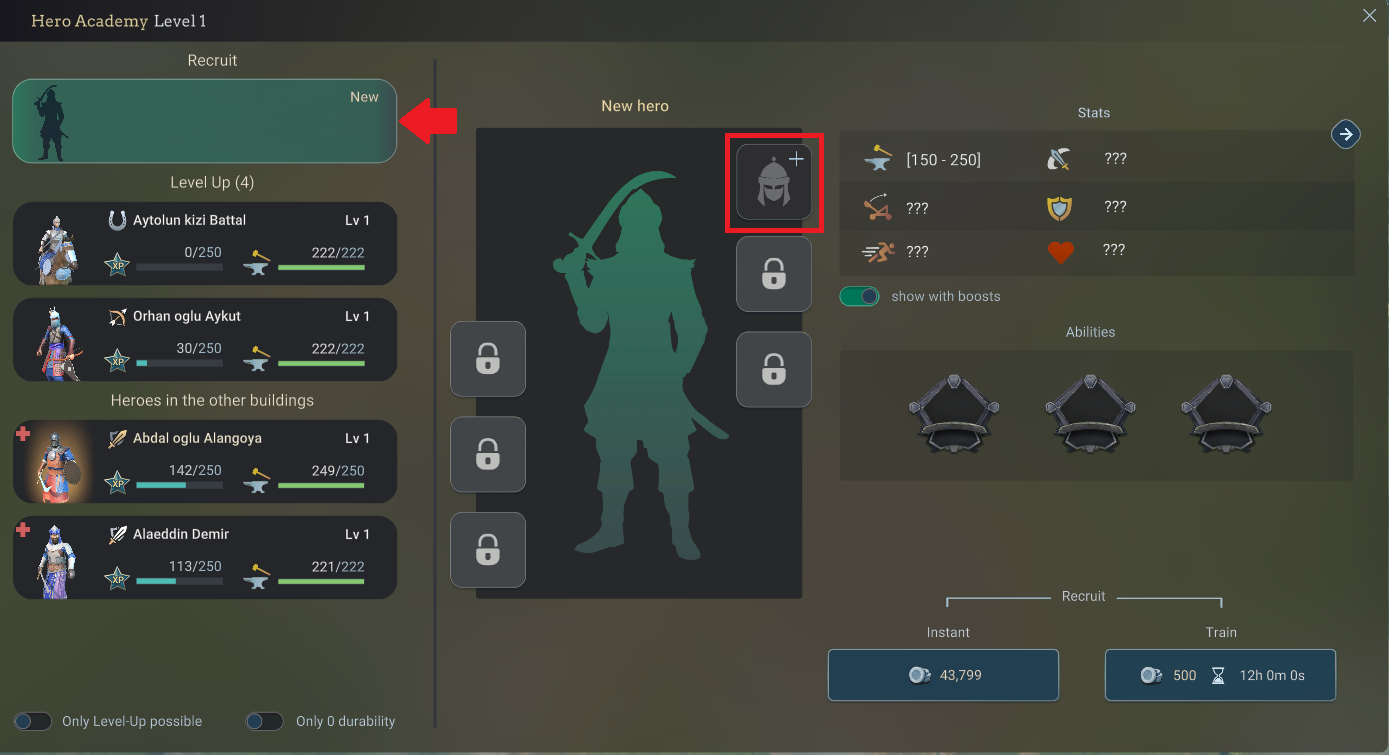Click the shield defense stat icon

[1059, 207]
